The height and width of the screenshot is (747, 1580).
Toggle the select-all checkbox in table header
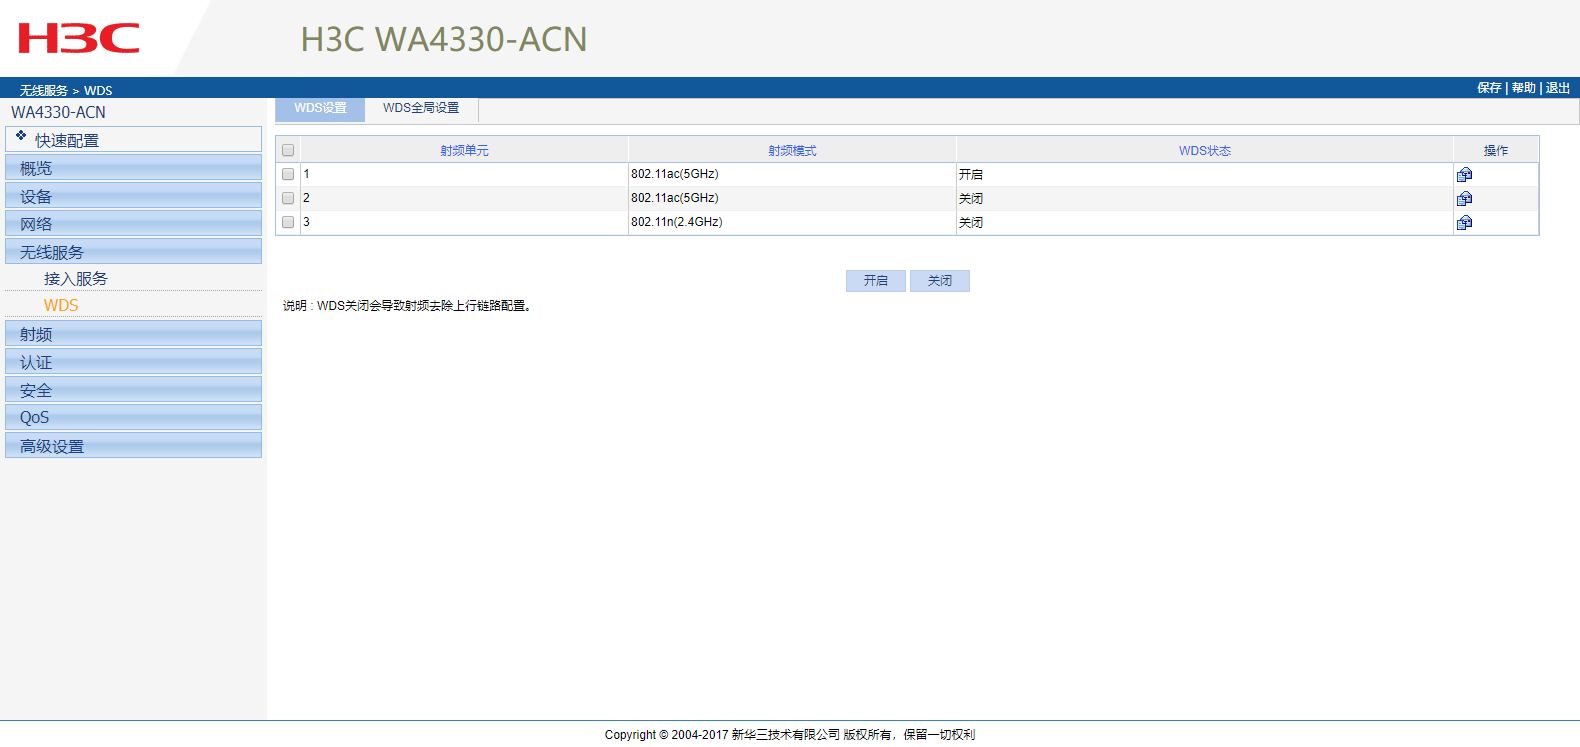pyautogui.click(x=288, y=150)
